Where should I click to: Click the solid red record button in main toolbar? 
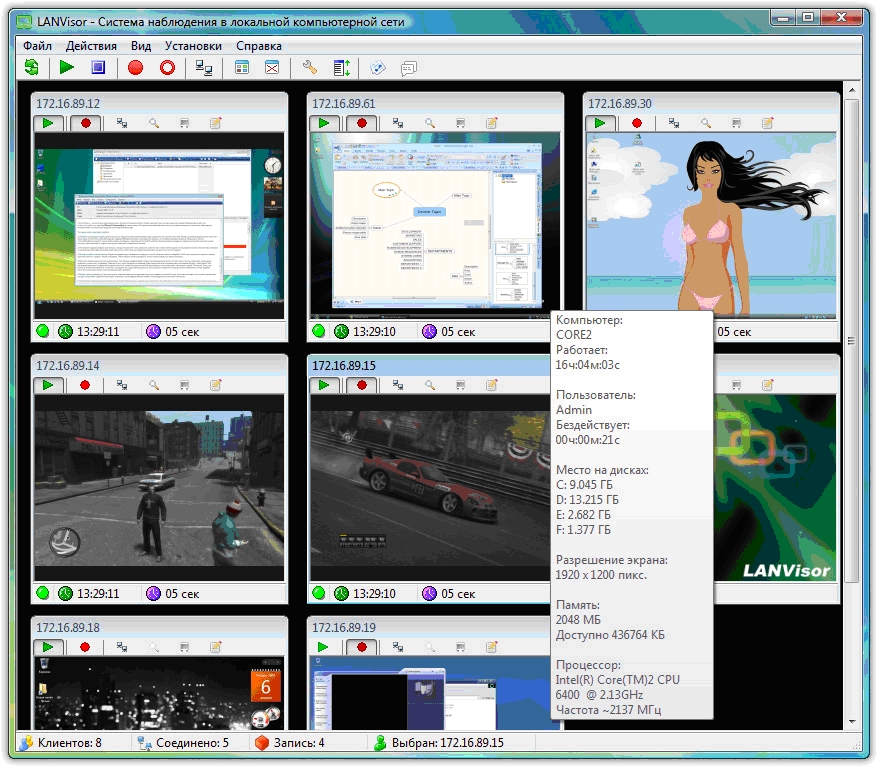[x=135, y=68]
